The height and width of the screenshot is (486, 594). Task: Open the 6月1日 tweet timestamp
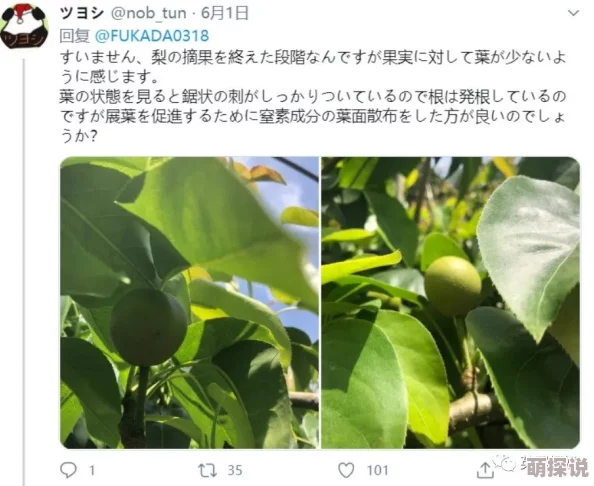coord(225,13)
